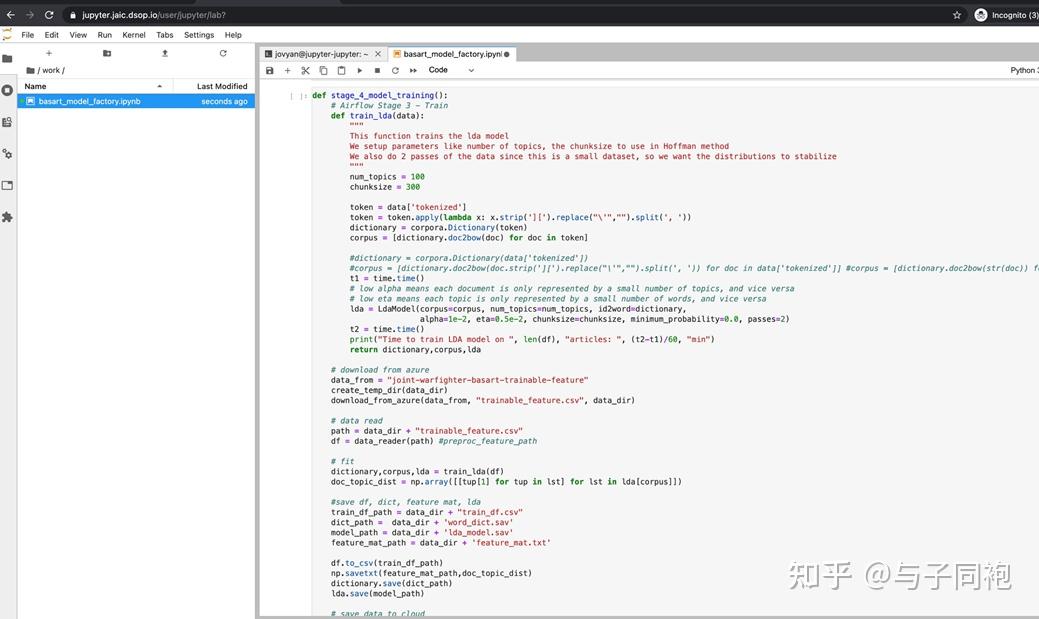The width and height of the screenshot is (1039, 619).
Task: Open the View menu
Action: click(78, 35)
